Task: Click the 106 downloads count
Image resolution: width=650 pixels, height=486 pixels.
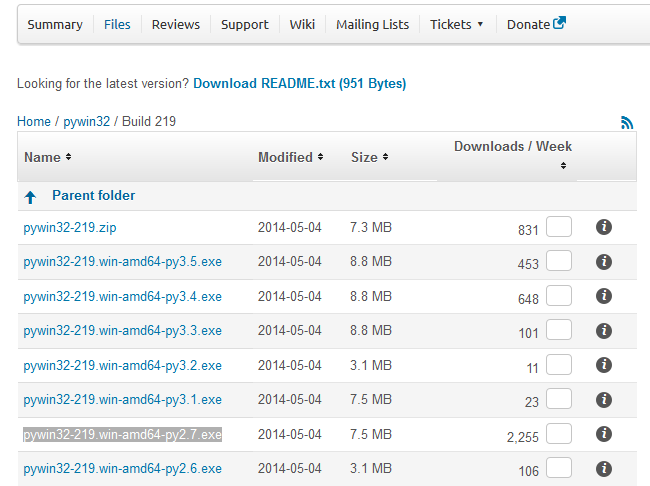Action: pyautogui.click(x=529, y=471)
